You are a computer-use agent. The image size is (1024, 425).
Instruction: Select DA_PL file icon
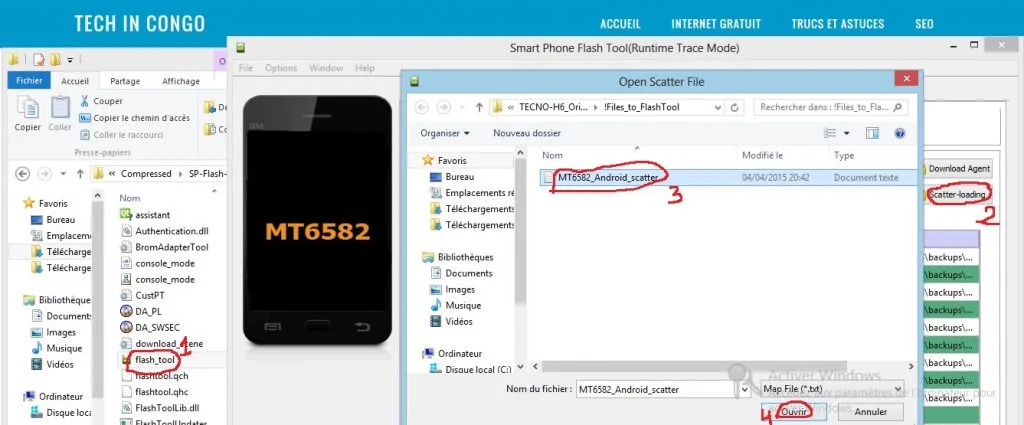(x=126, y=311)
